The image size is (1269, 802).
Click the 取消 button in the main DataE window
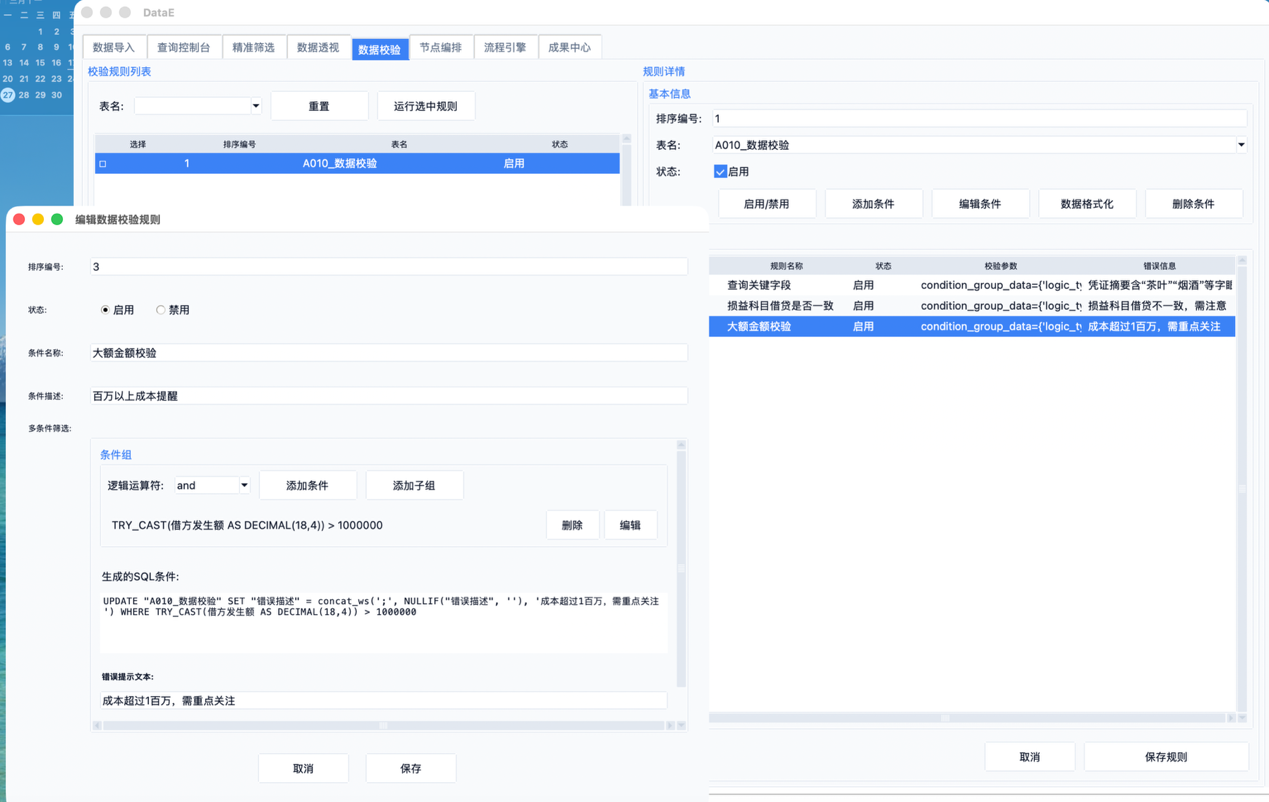[x=1030, y=757]
